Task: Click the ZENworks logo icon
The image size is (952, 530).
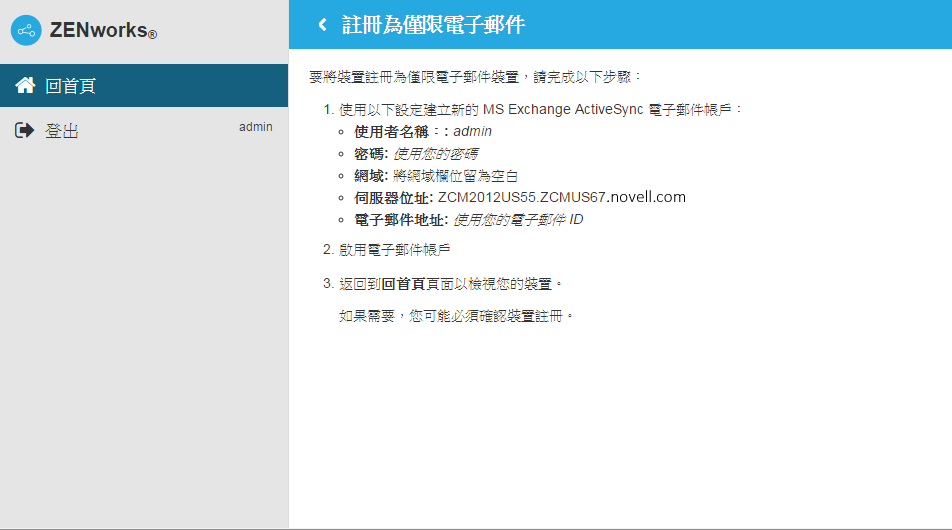Action: (x=26, y=30)
